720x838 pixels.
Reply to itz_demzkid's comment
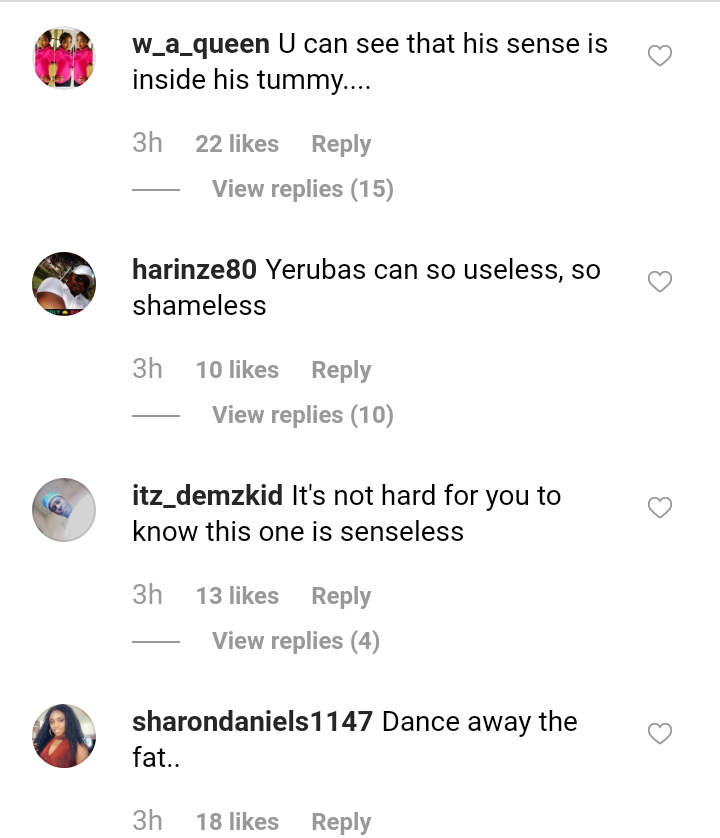click(x=341, y=596)
